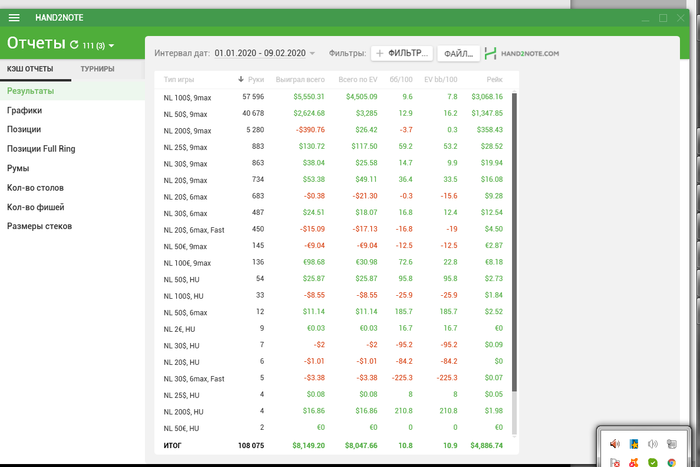
Task: Sort by the Рейк column header
Action: tap(494, 79)
